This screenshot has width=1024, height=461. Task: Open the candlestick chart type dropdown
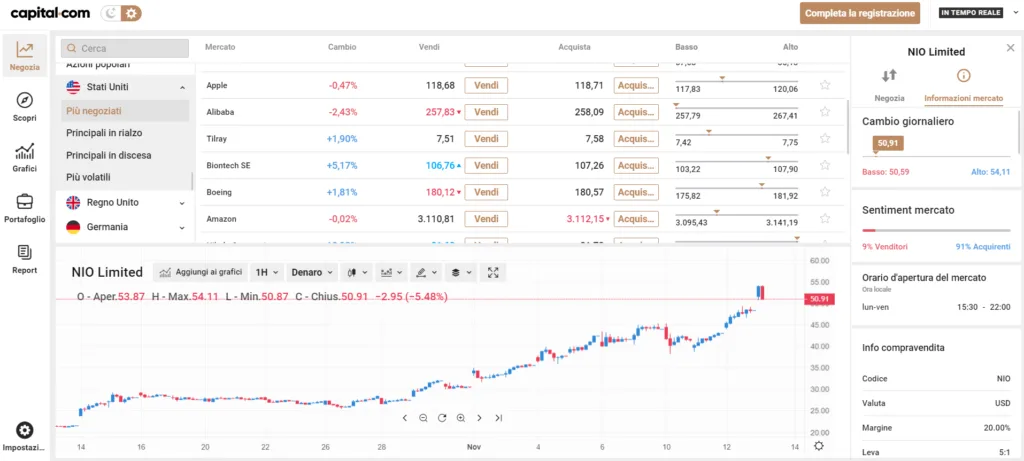357,272
